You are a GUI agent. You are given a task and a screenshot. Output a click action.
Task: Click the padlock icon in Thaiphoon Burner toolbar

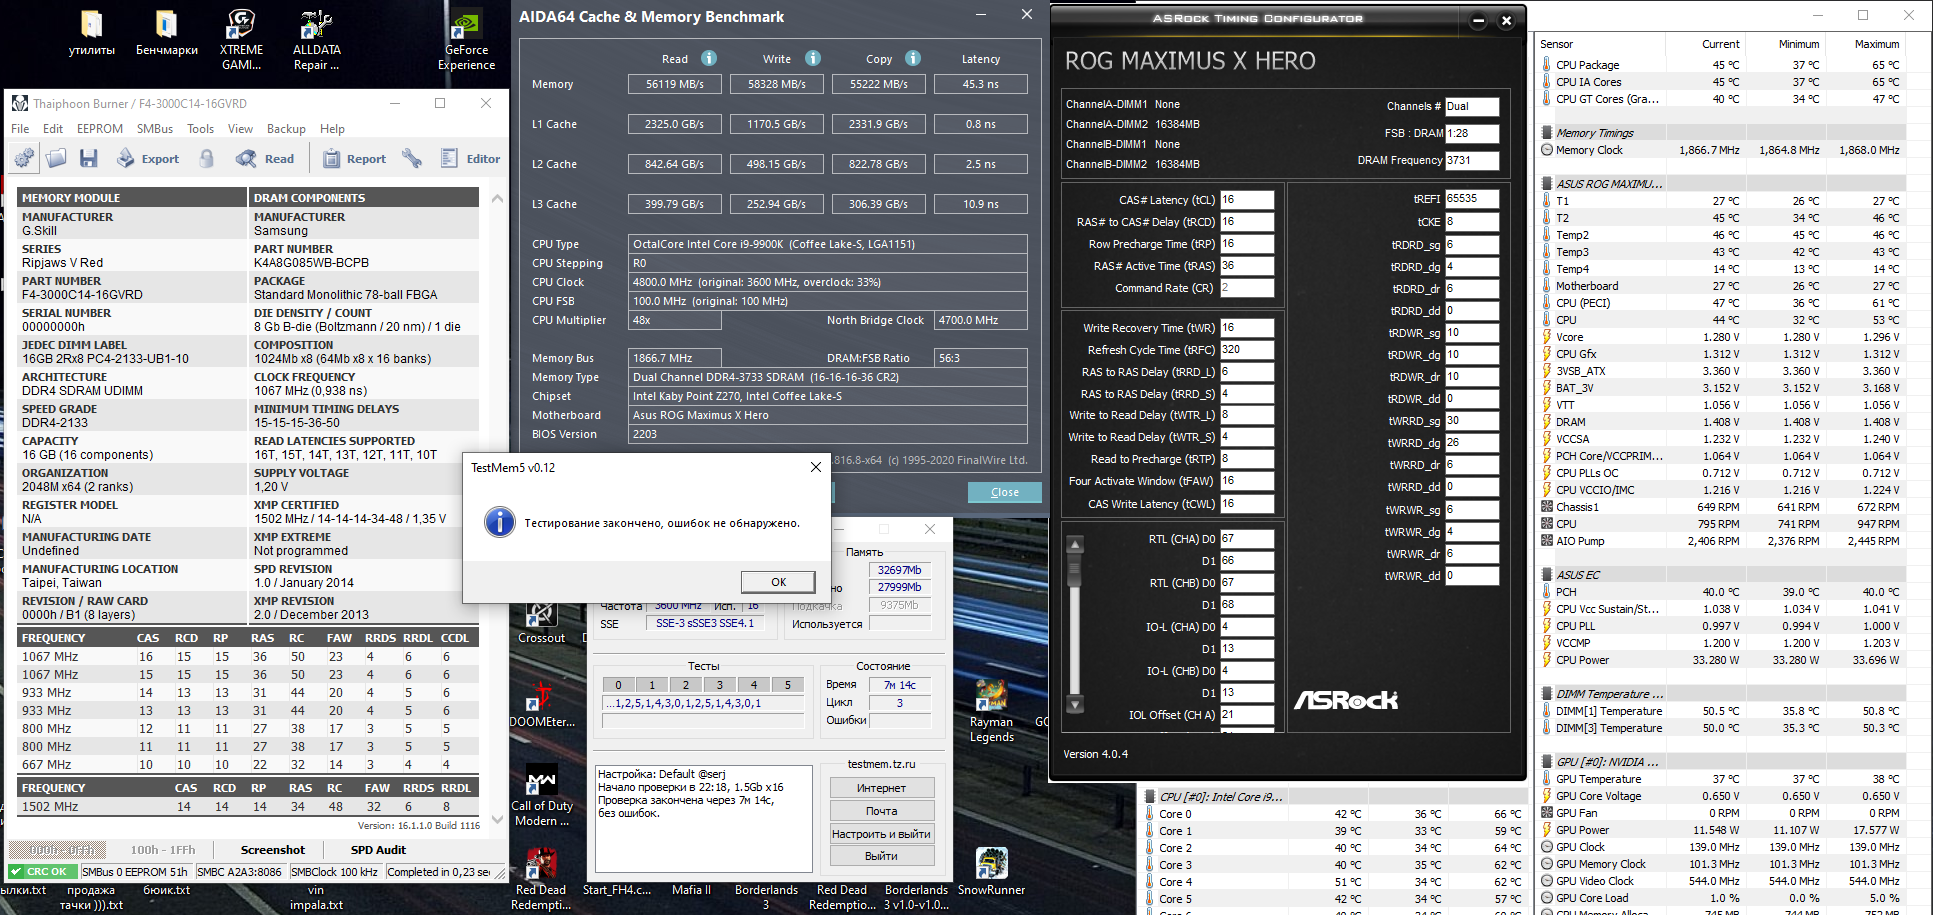(x=206, y=158)
